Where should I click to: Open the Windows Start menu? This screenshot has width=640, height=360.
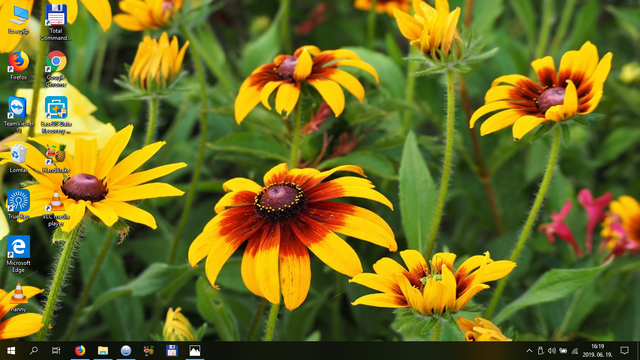point(11,351)
